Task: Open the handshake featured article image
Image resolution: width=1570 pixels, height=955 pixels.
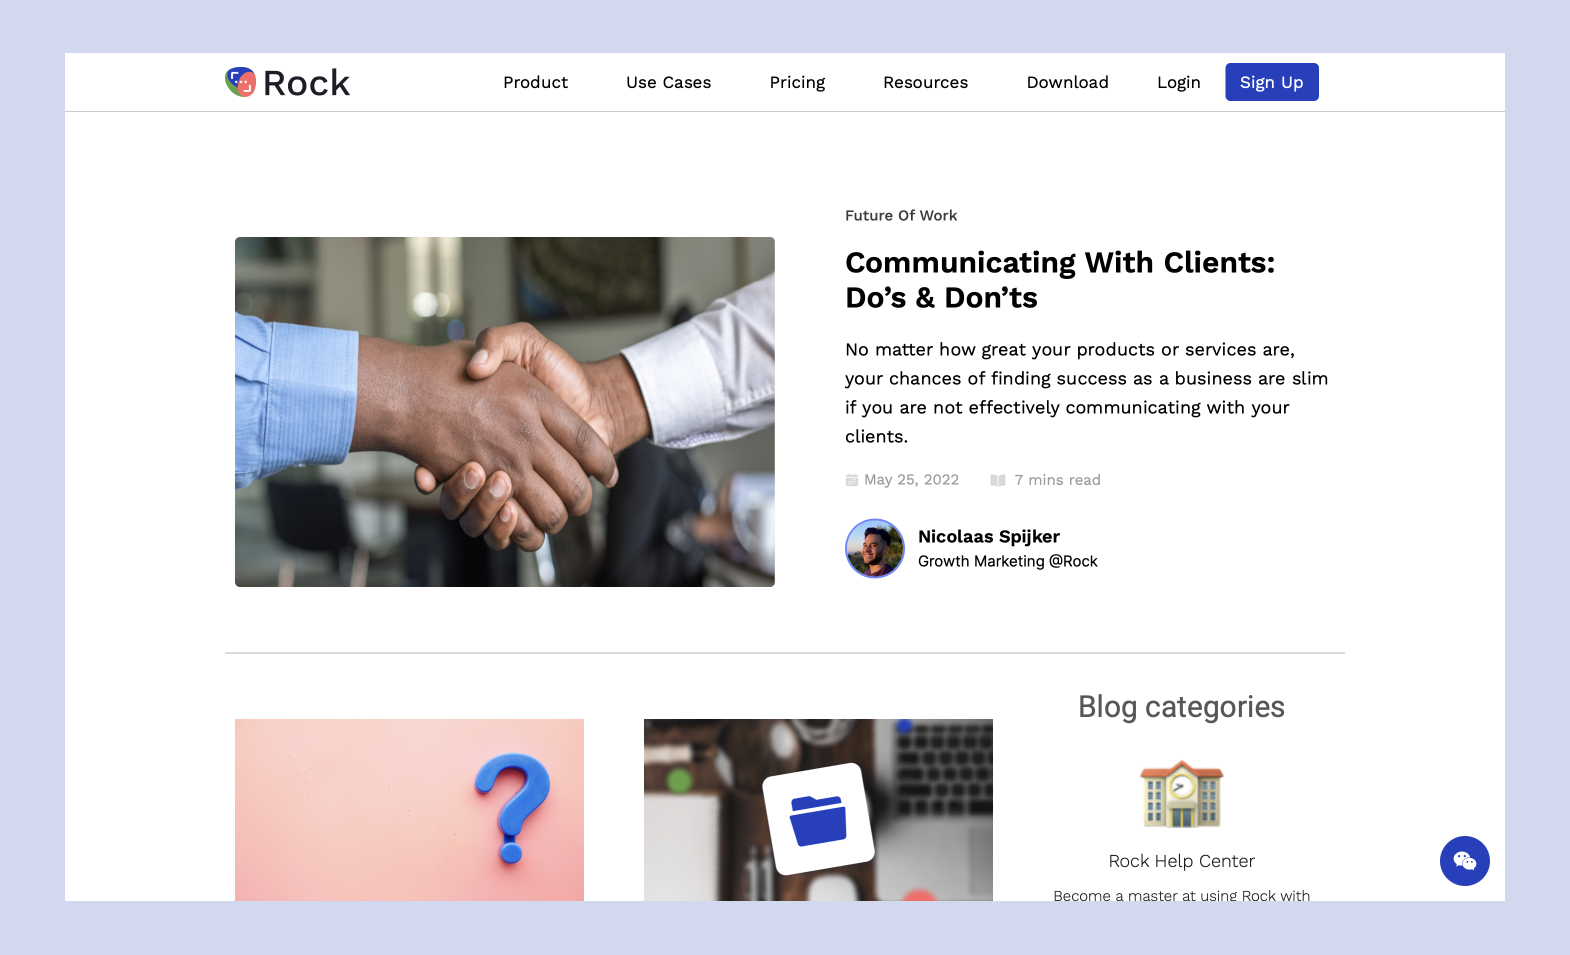Action: pos(504,412)
